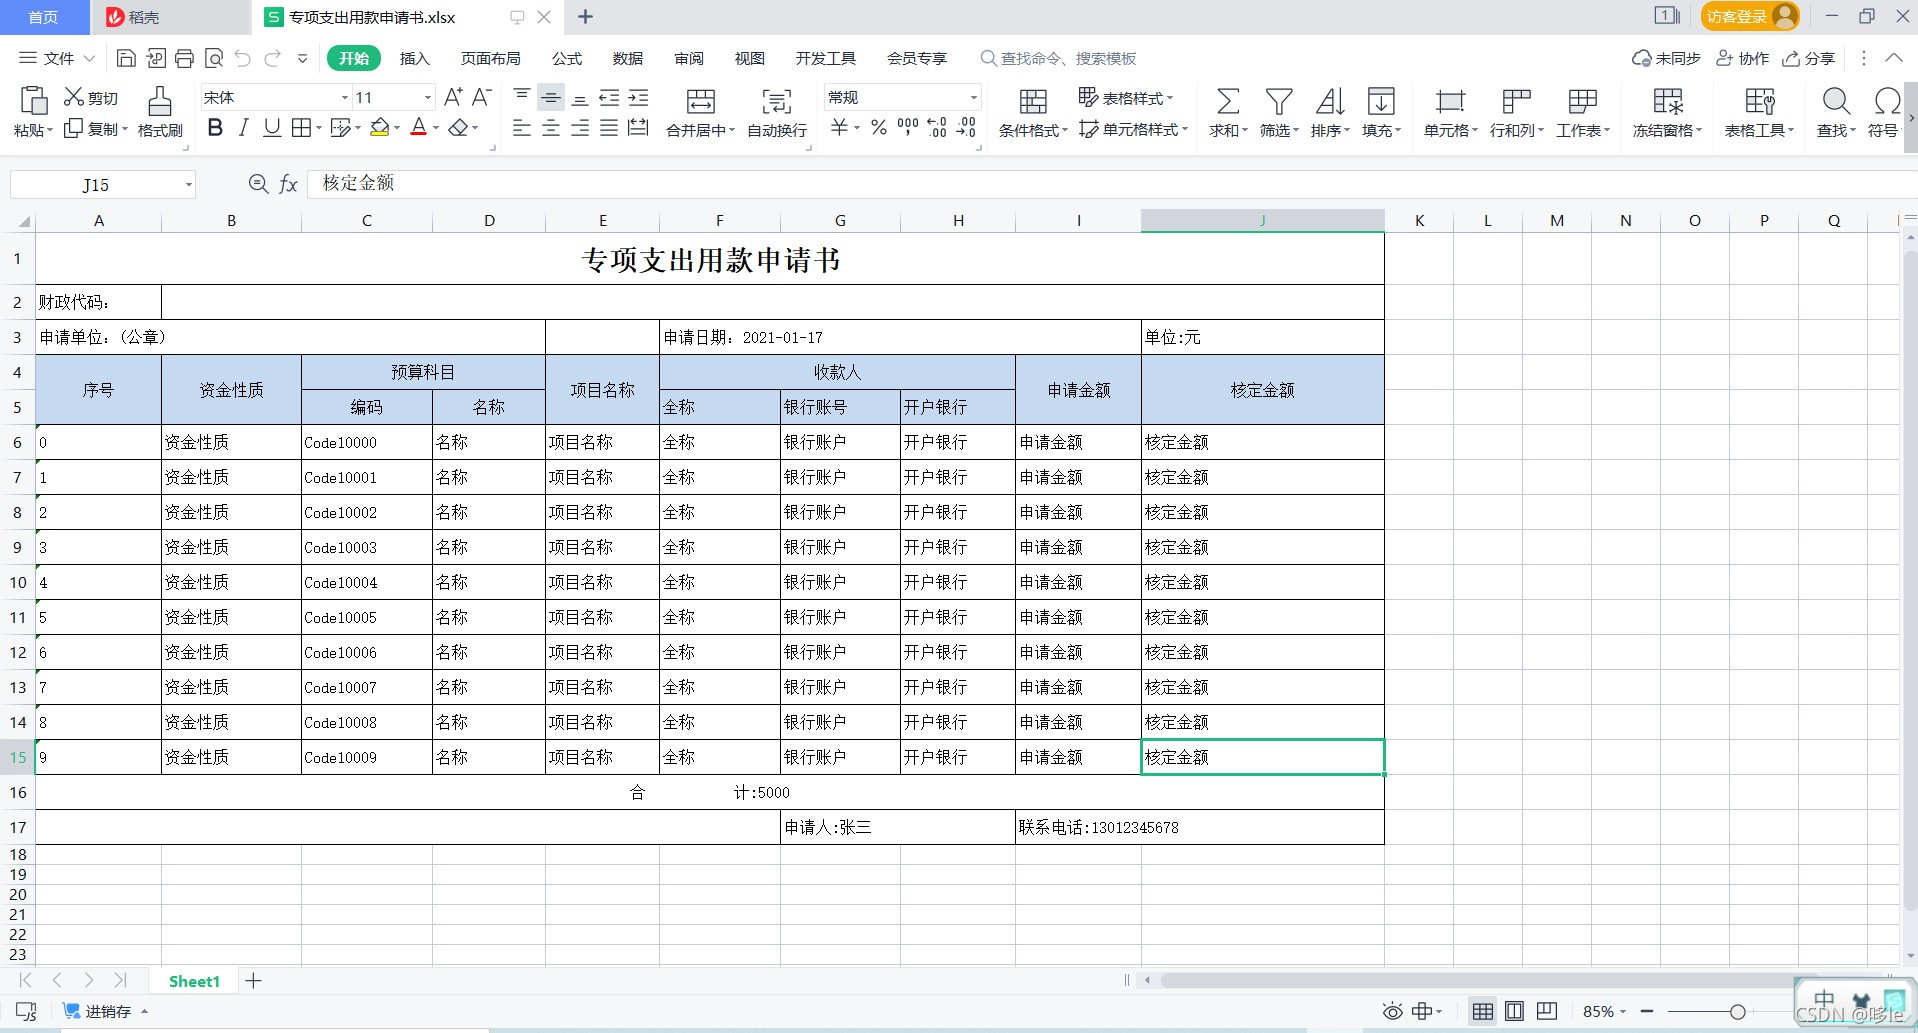The width and height of the screenshot is (1918, 1033).
Task: Click the formula bar input field
Action: (1110, 183)
